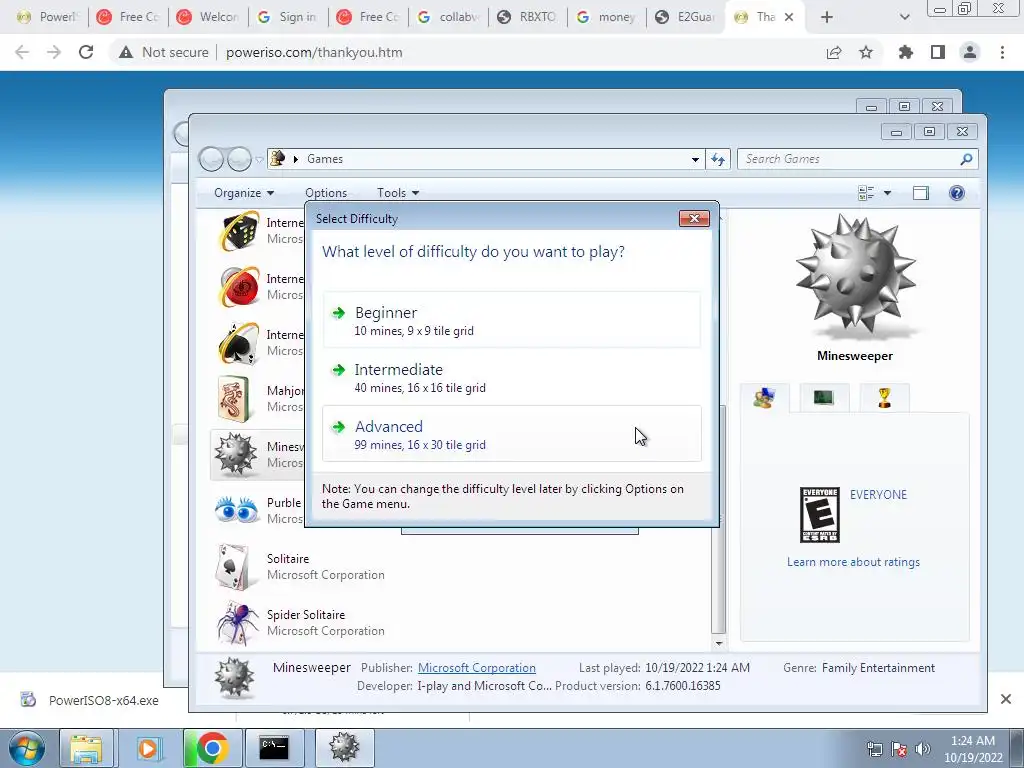Switch to the ratings tab in preview pane
Viewport: 1024px width, 768px height.
[764, 398]
